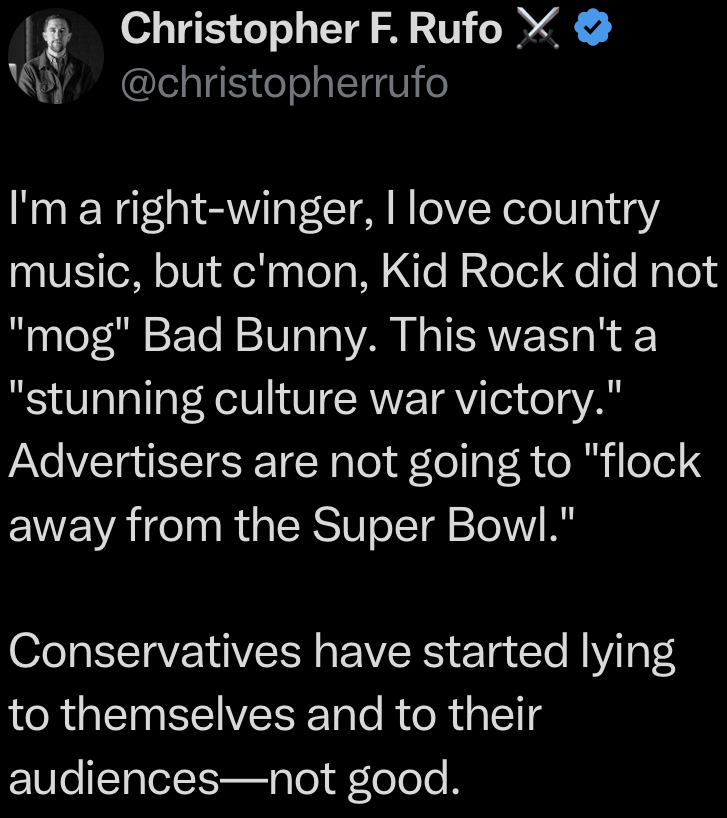Open the Christopher F. Rufo display name

click(x=311, y=30)
